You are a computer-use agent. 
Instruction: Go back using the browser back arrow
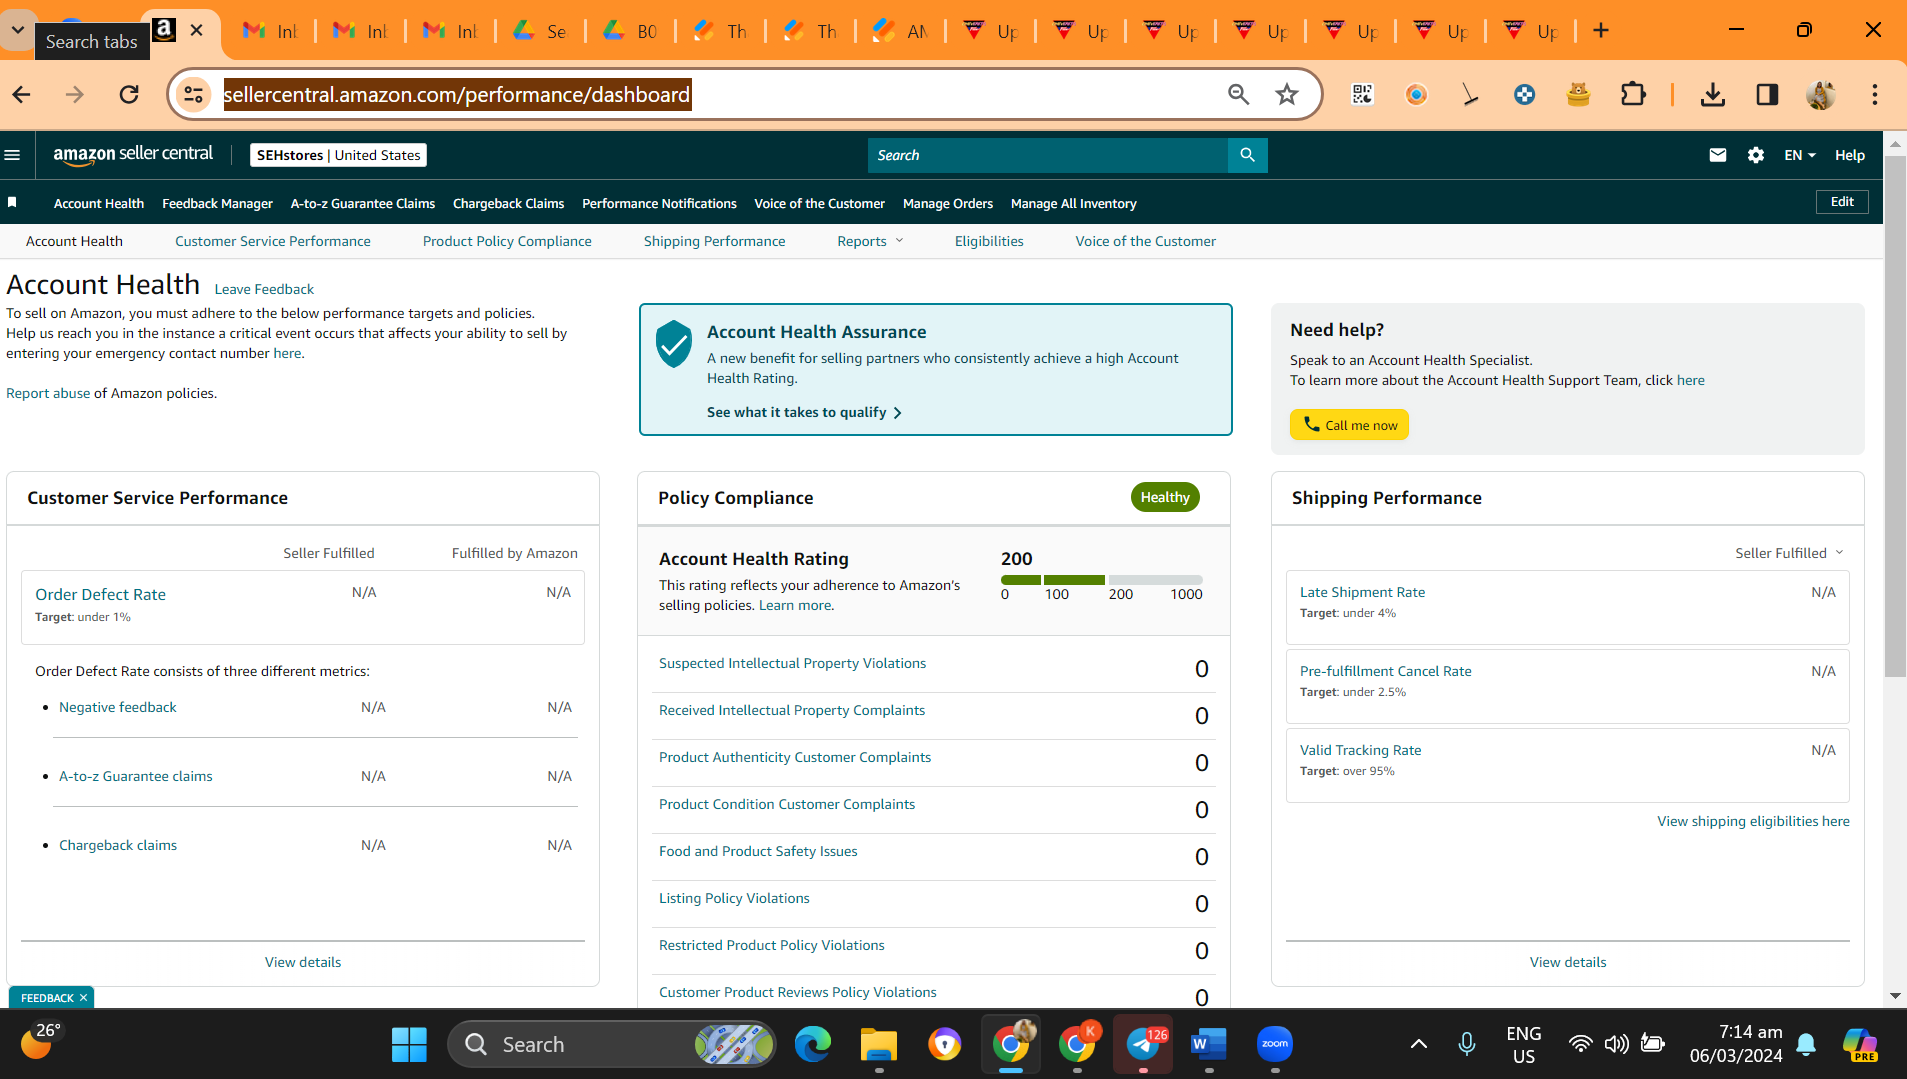point(22,95)
